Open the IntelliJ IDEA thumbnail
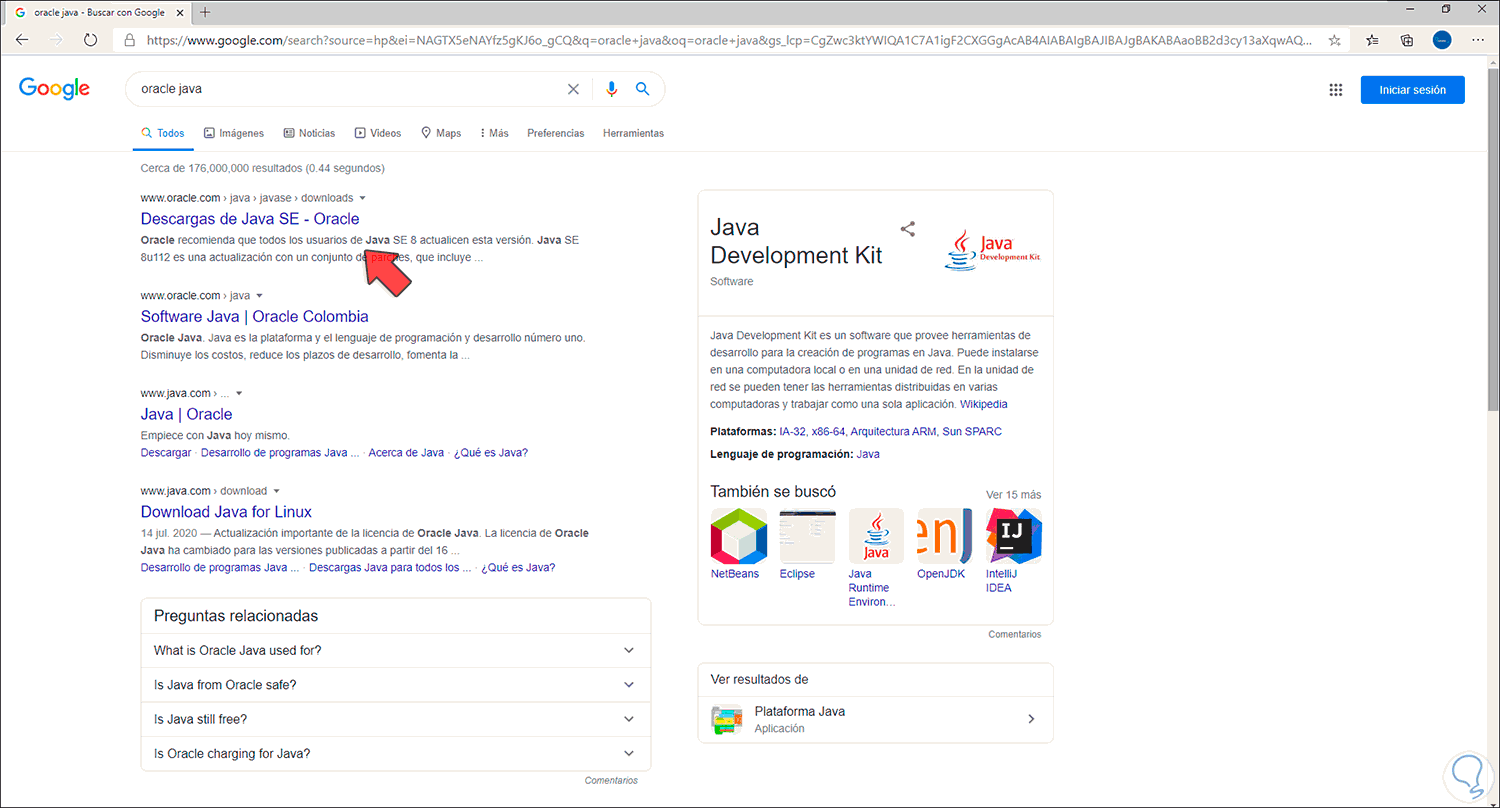1500x808 pixels. [1013, 536]
